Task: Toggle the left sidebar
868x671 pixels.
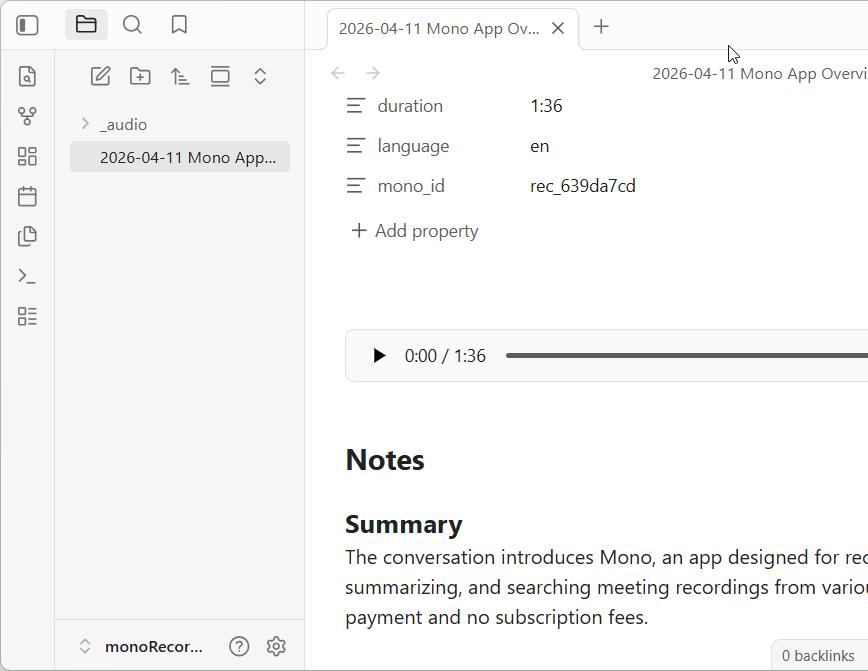Action: [x=27, y=24]
